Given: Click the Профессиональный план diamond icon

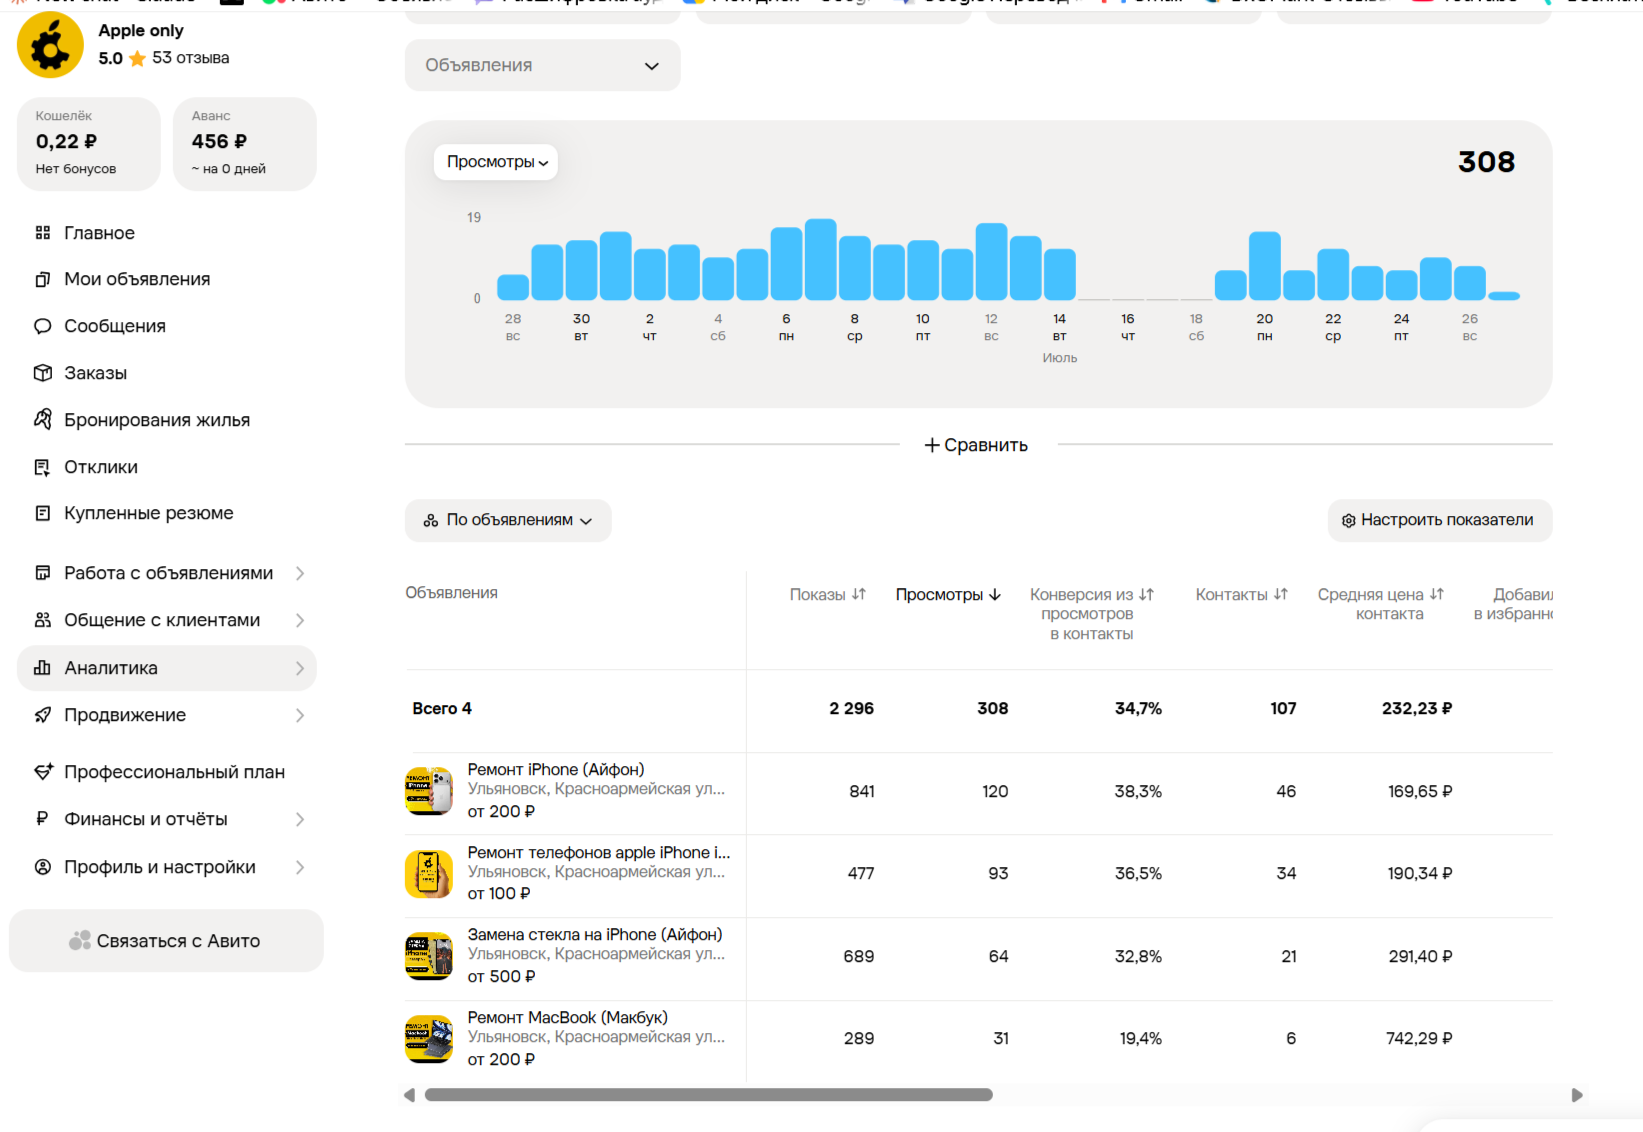Looking at the screenshot, I should point(42,772).
